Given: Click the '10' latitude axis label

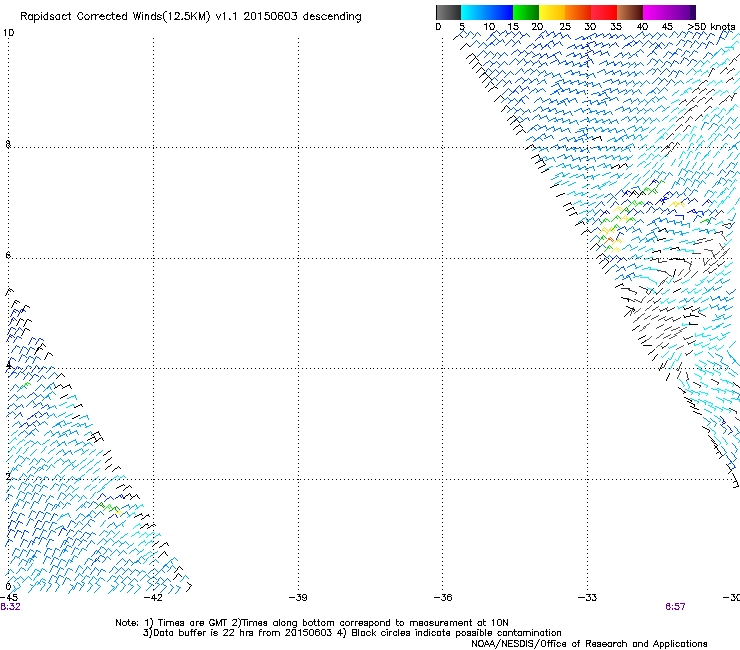Looking at the screenshot, I should click(x=8, y=33).
